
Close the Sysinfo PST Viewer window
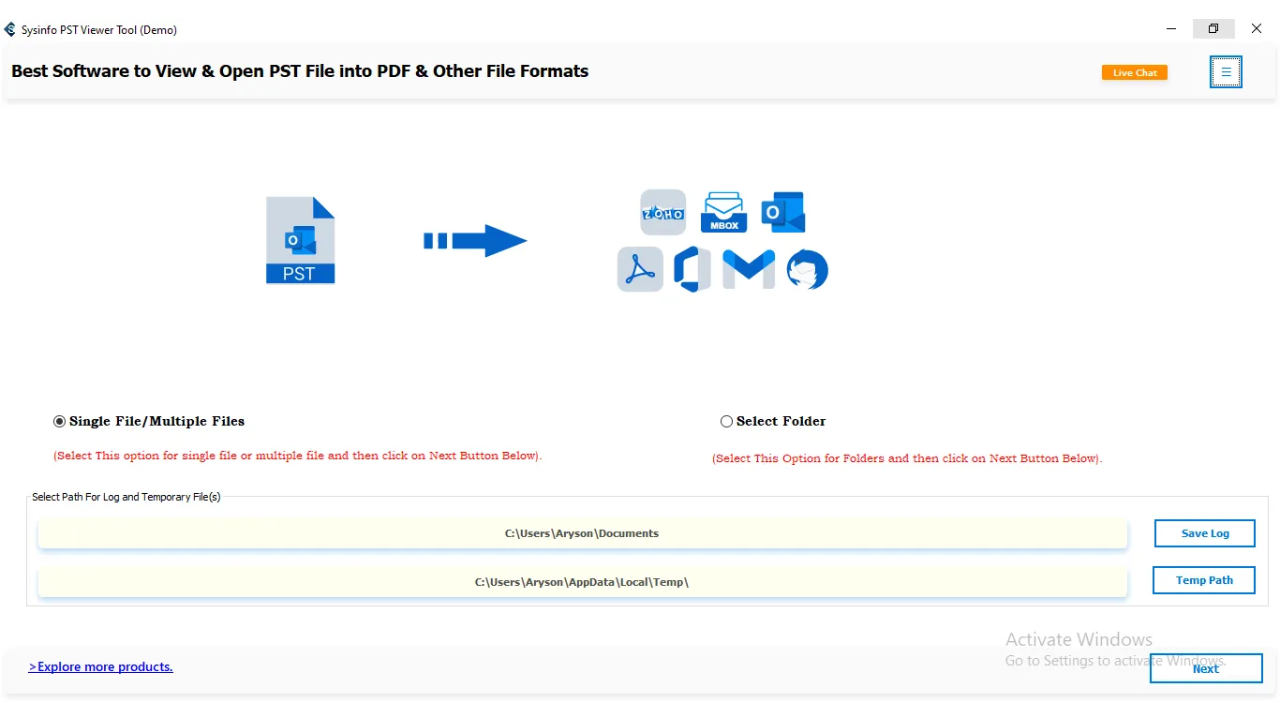point(1257,29)
